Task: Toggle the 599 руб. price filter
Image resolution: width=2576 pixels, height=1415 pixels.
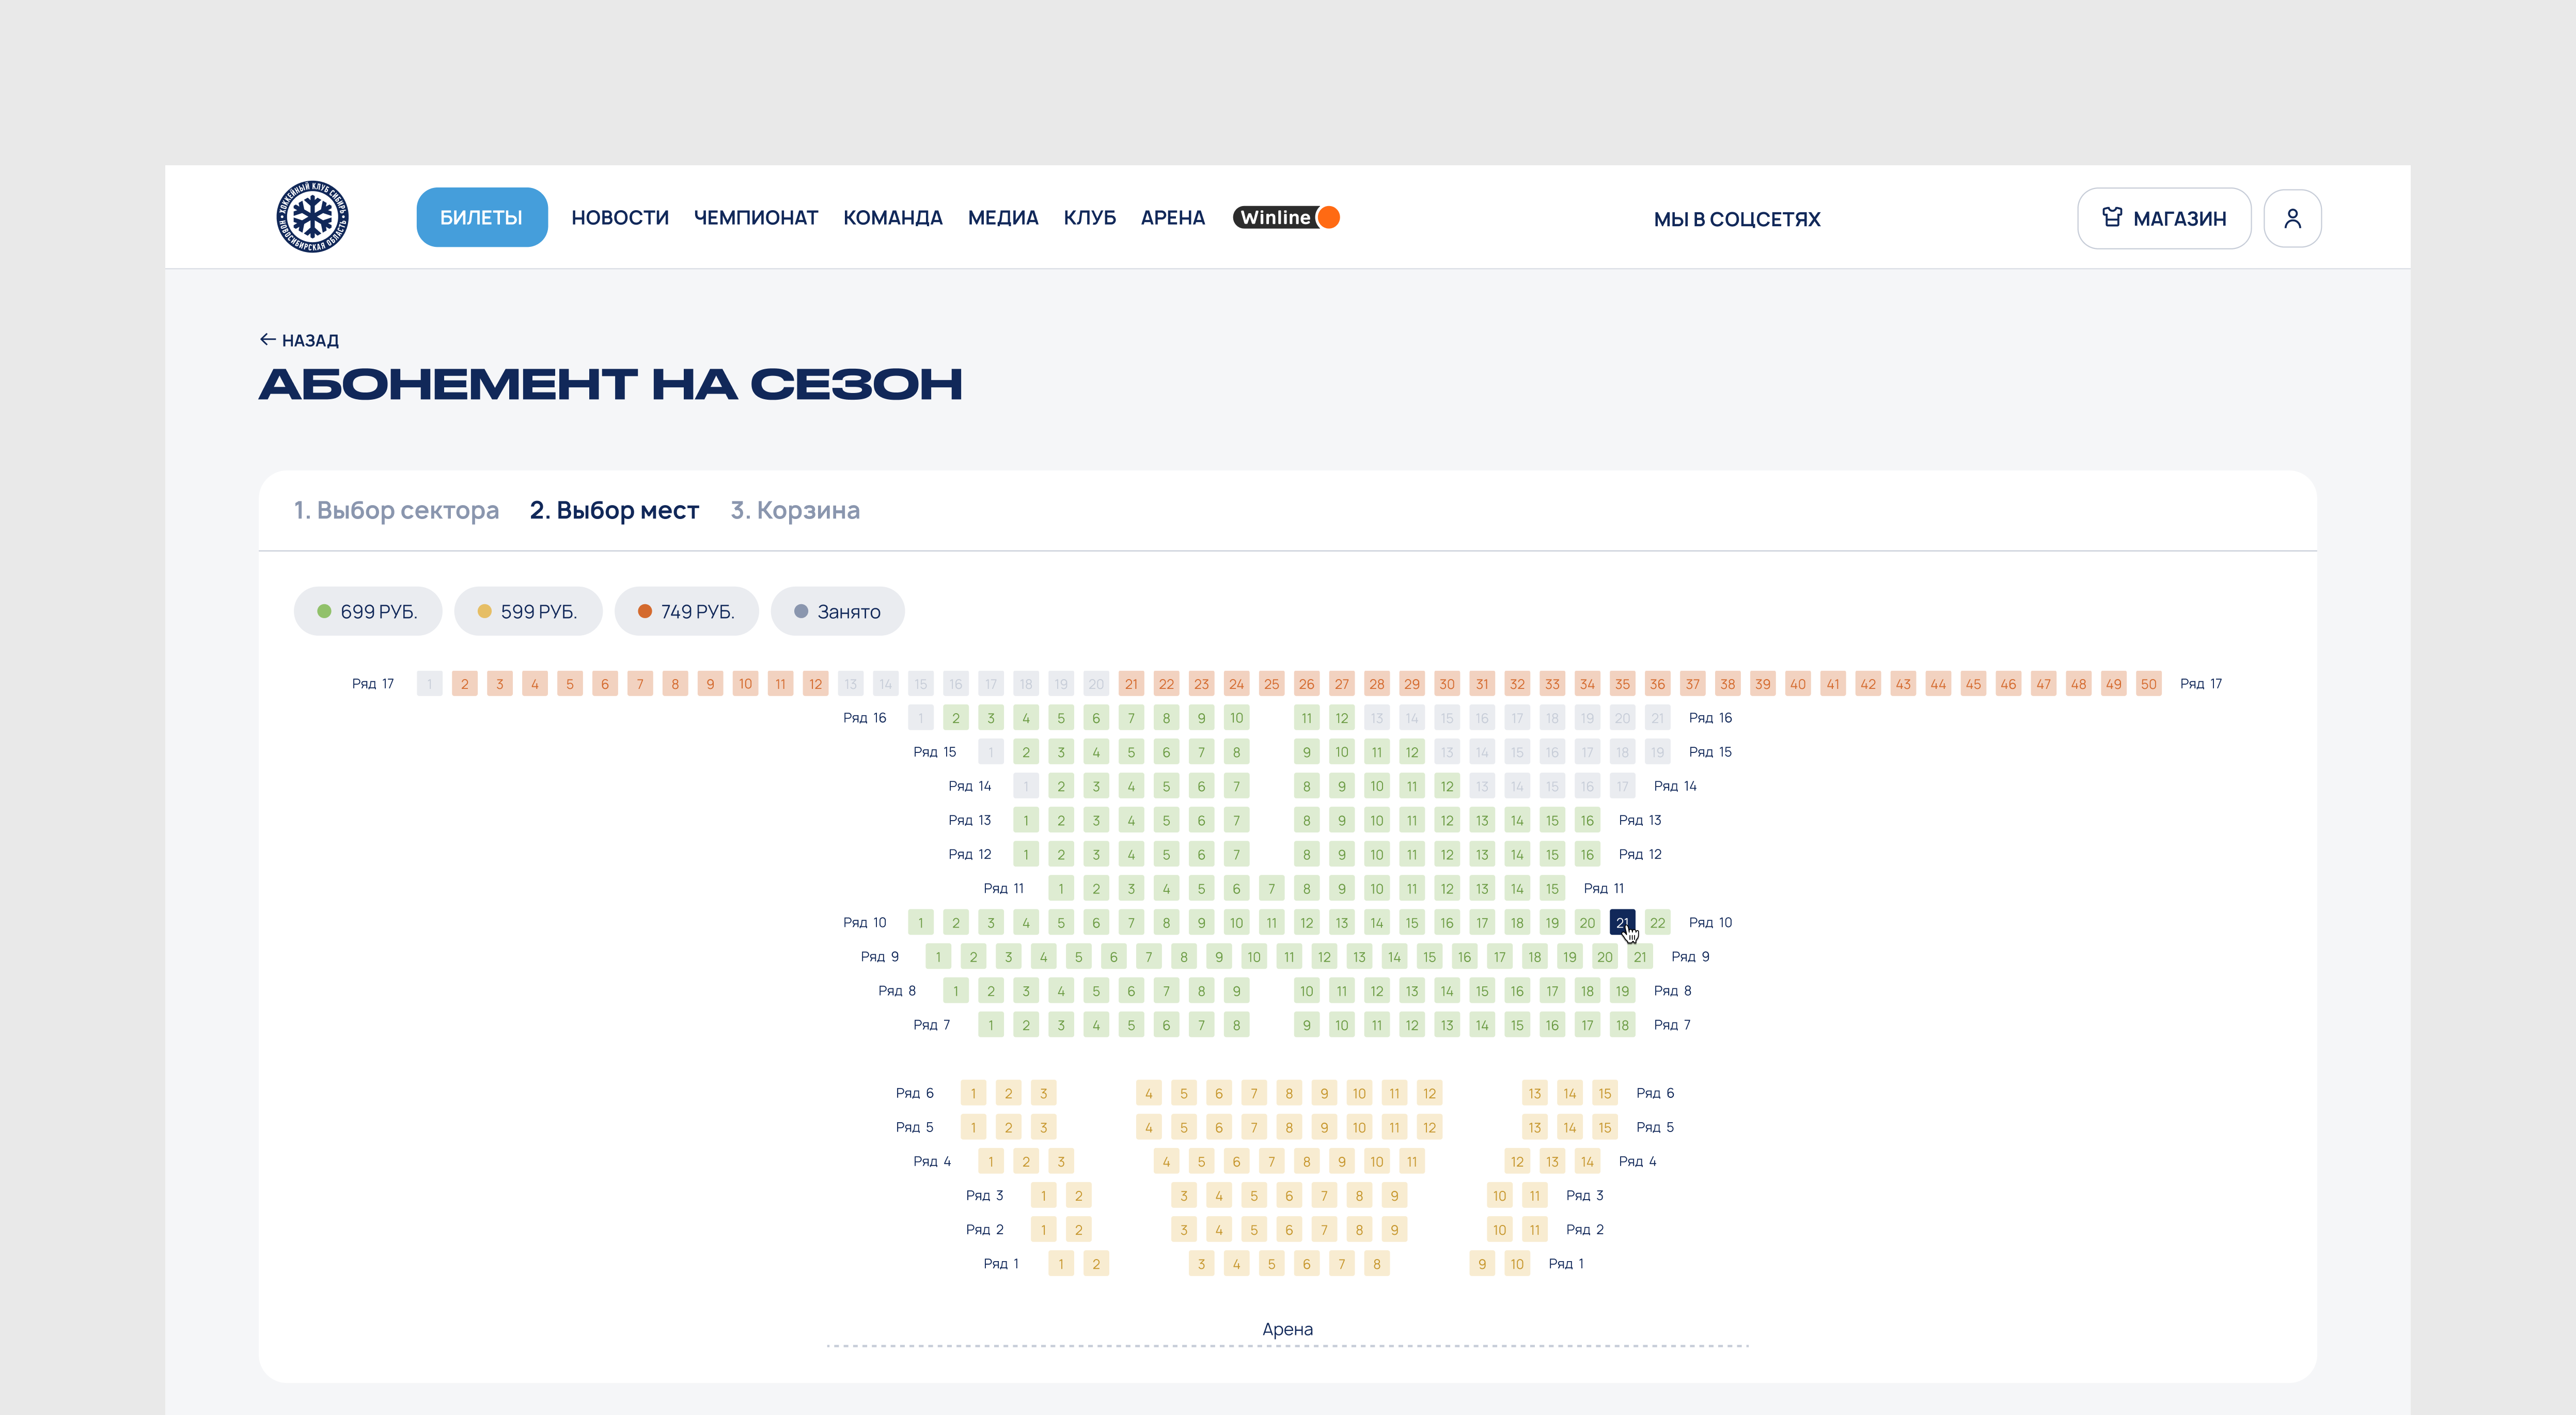Action: click(x=527, y=611)
